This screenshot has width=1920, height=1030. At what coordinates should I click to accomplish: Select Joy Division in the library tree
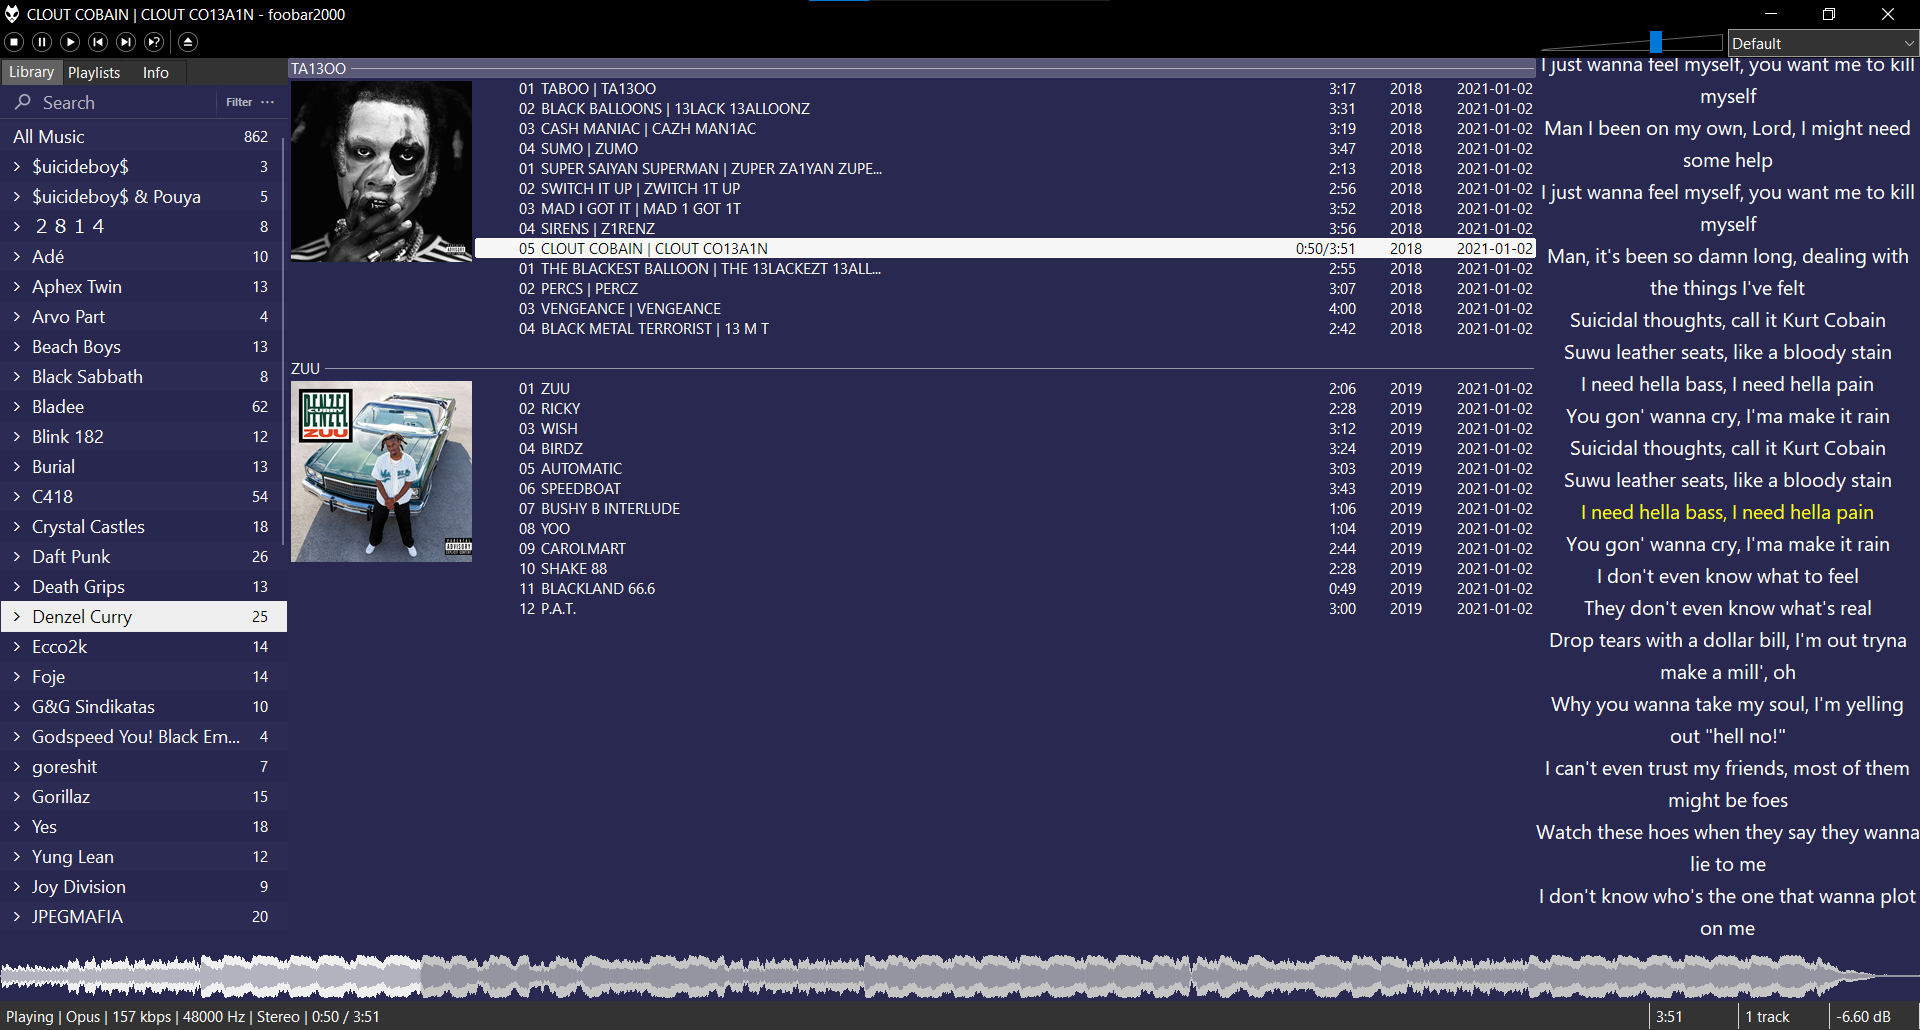(x=144, y=886)
